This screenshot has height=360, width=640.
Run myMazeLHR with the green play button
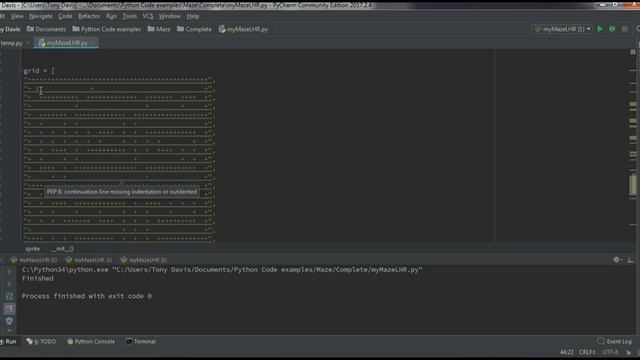pos(600,29)
